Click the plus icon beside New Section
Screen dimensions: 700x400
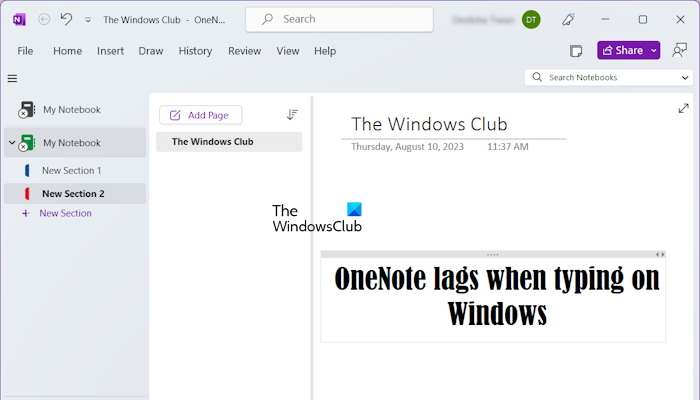(x=26, y=213)
